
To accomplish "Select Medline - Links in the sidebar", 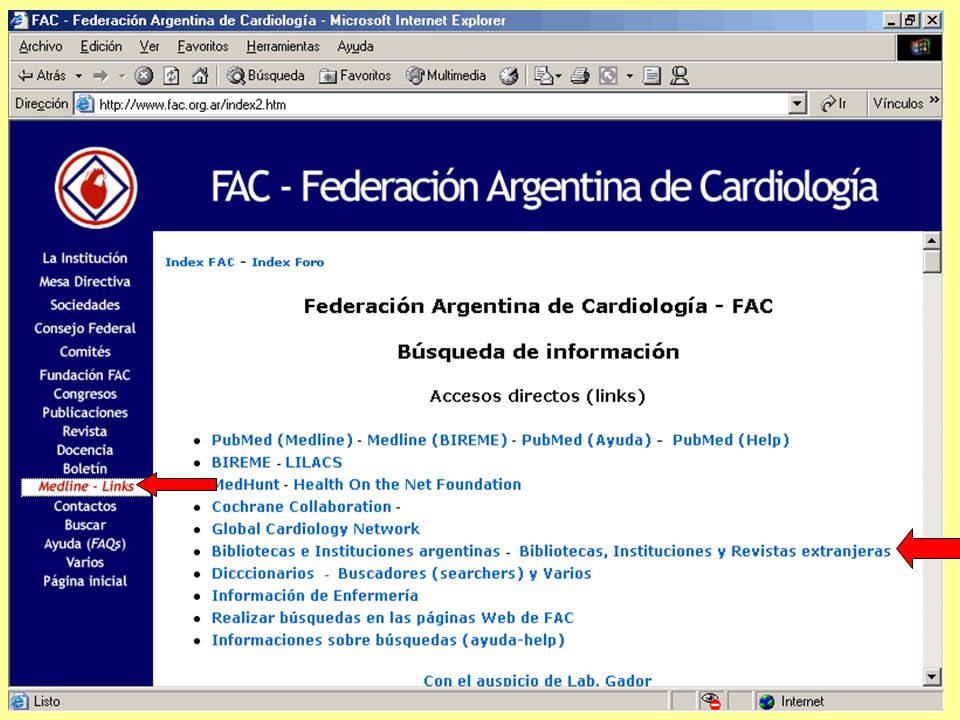I will coord(86,486).
